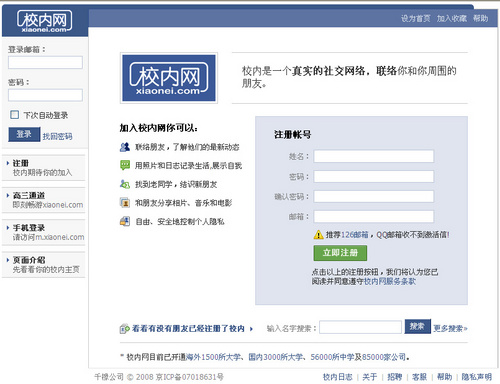
Task: Click the xiaonei.com logo in the top-left header
Action: (x=44, y=21)
